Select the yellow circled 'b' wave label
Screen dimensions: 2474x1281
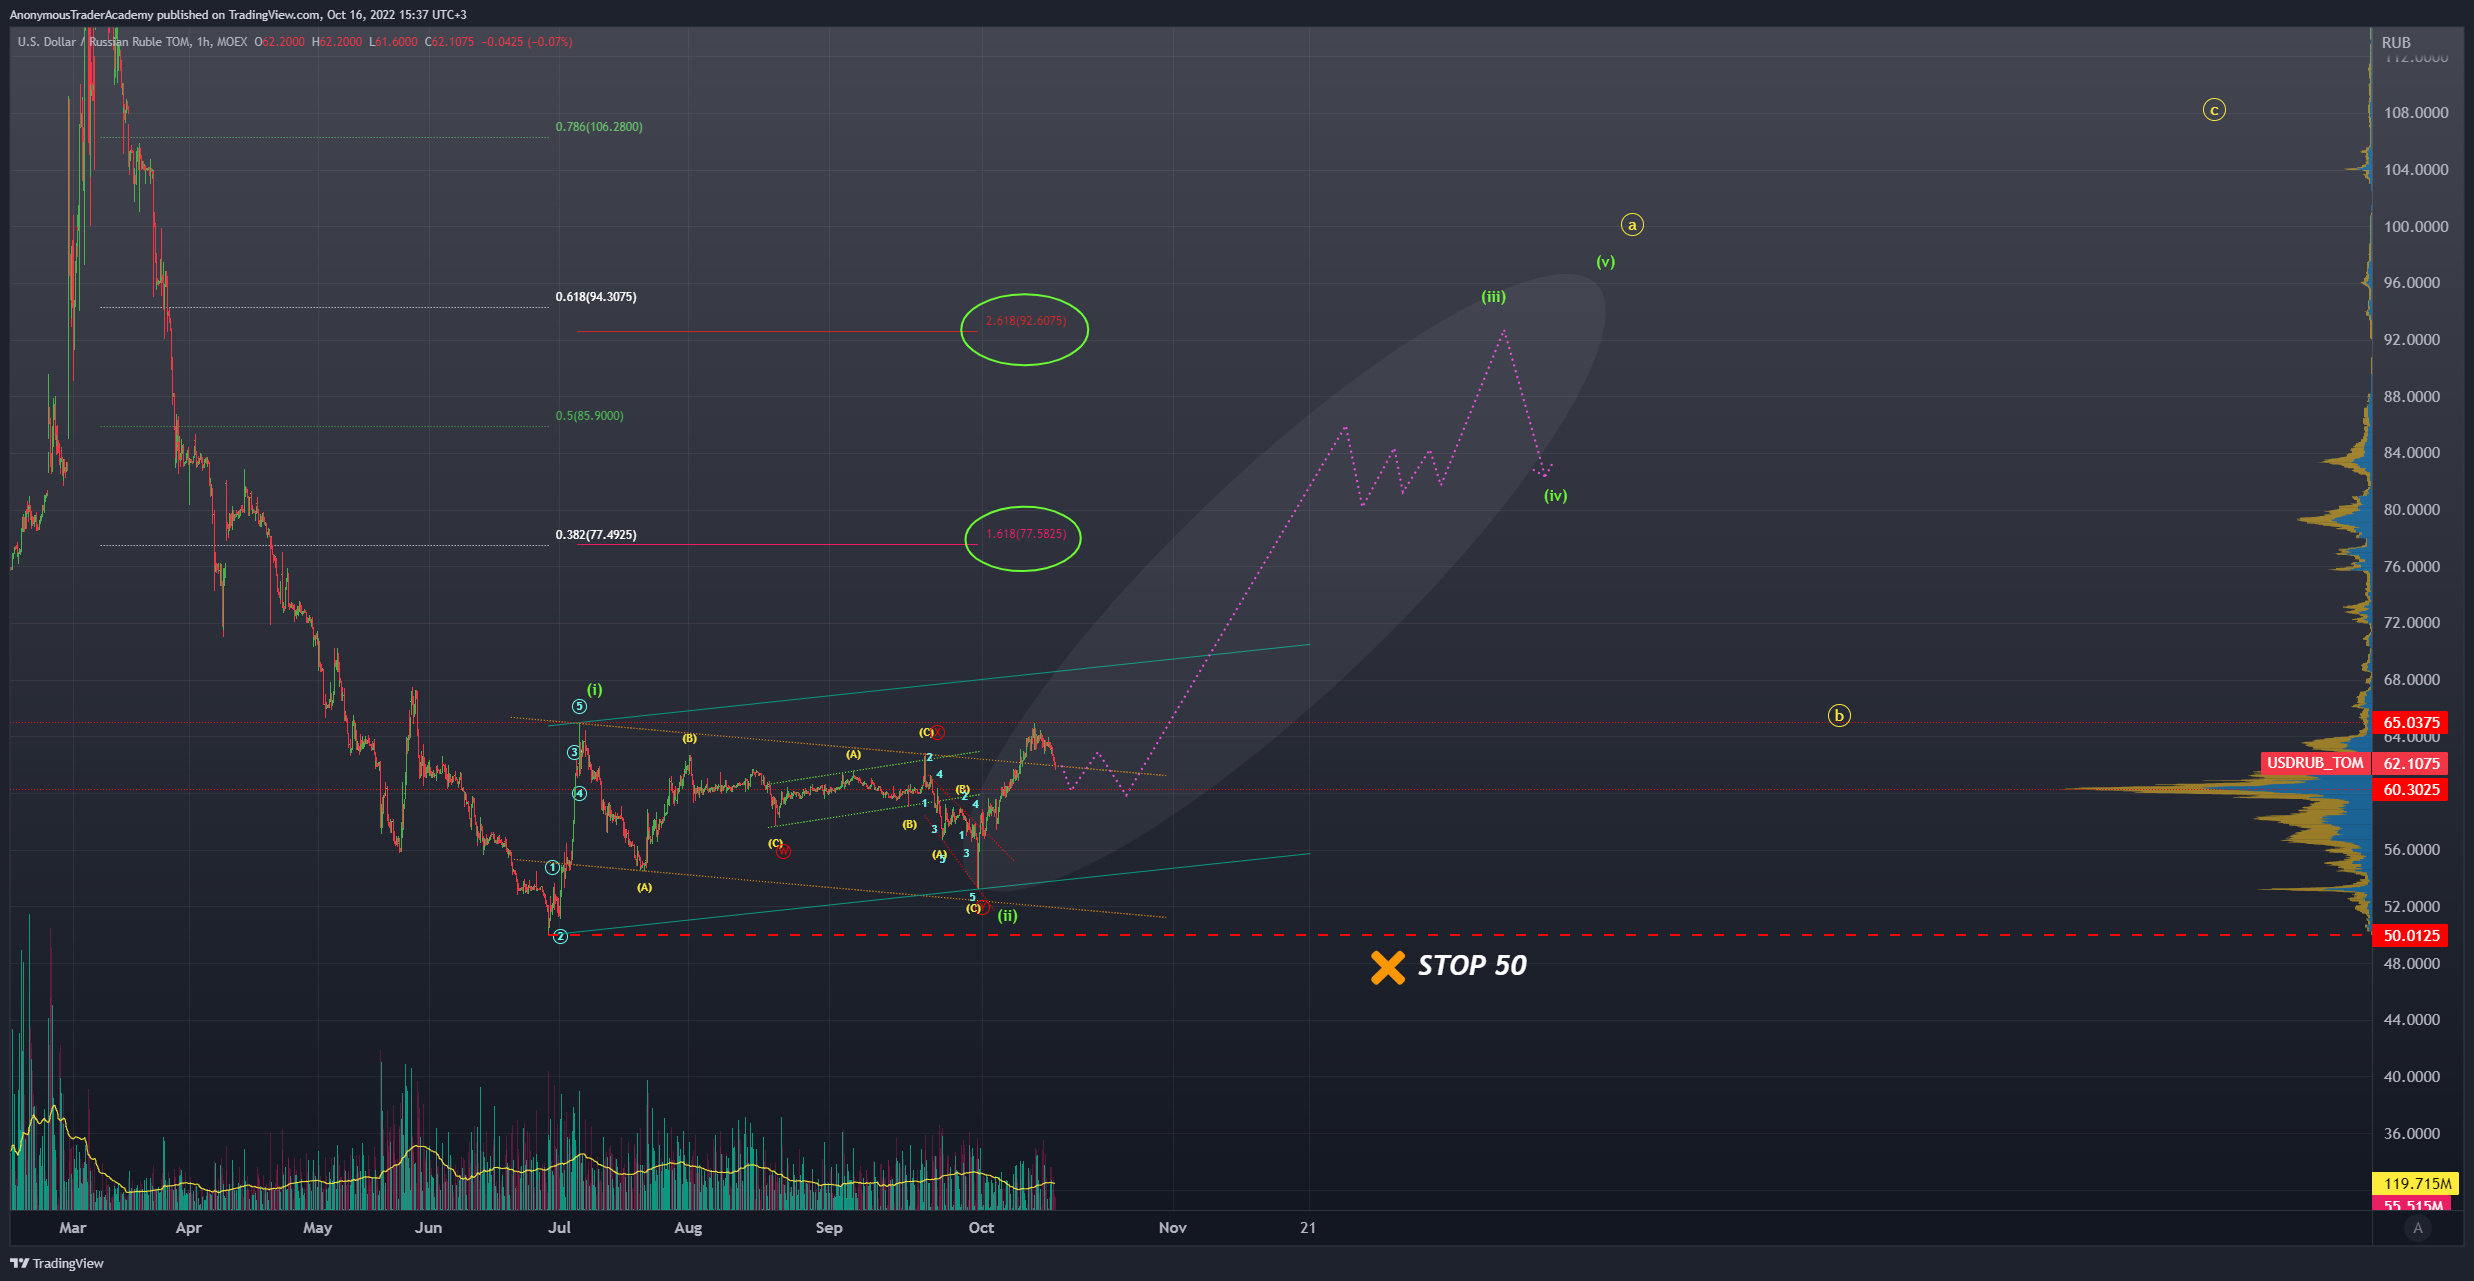[x=1838, y=715]
